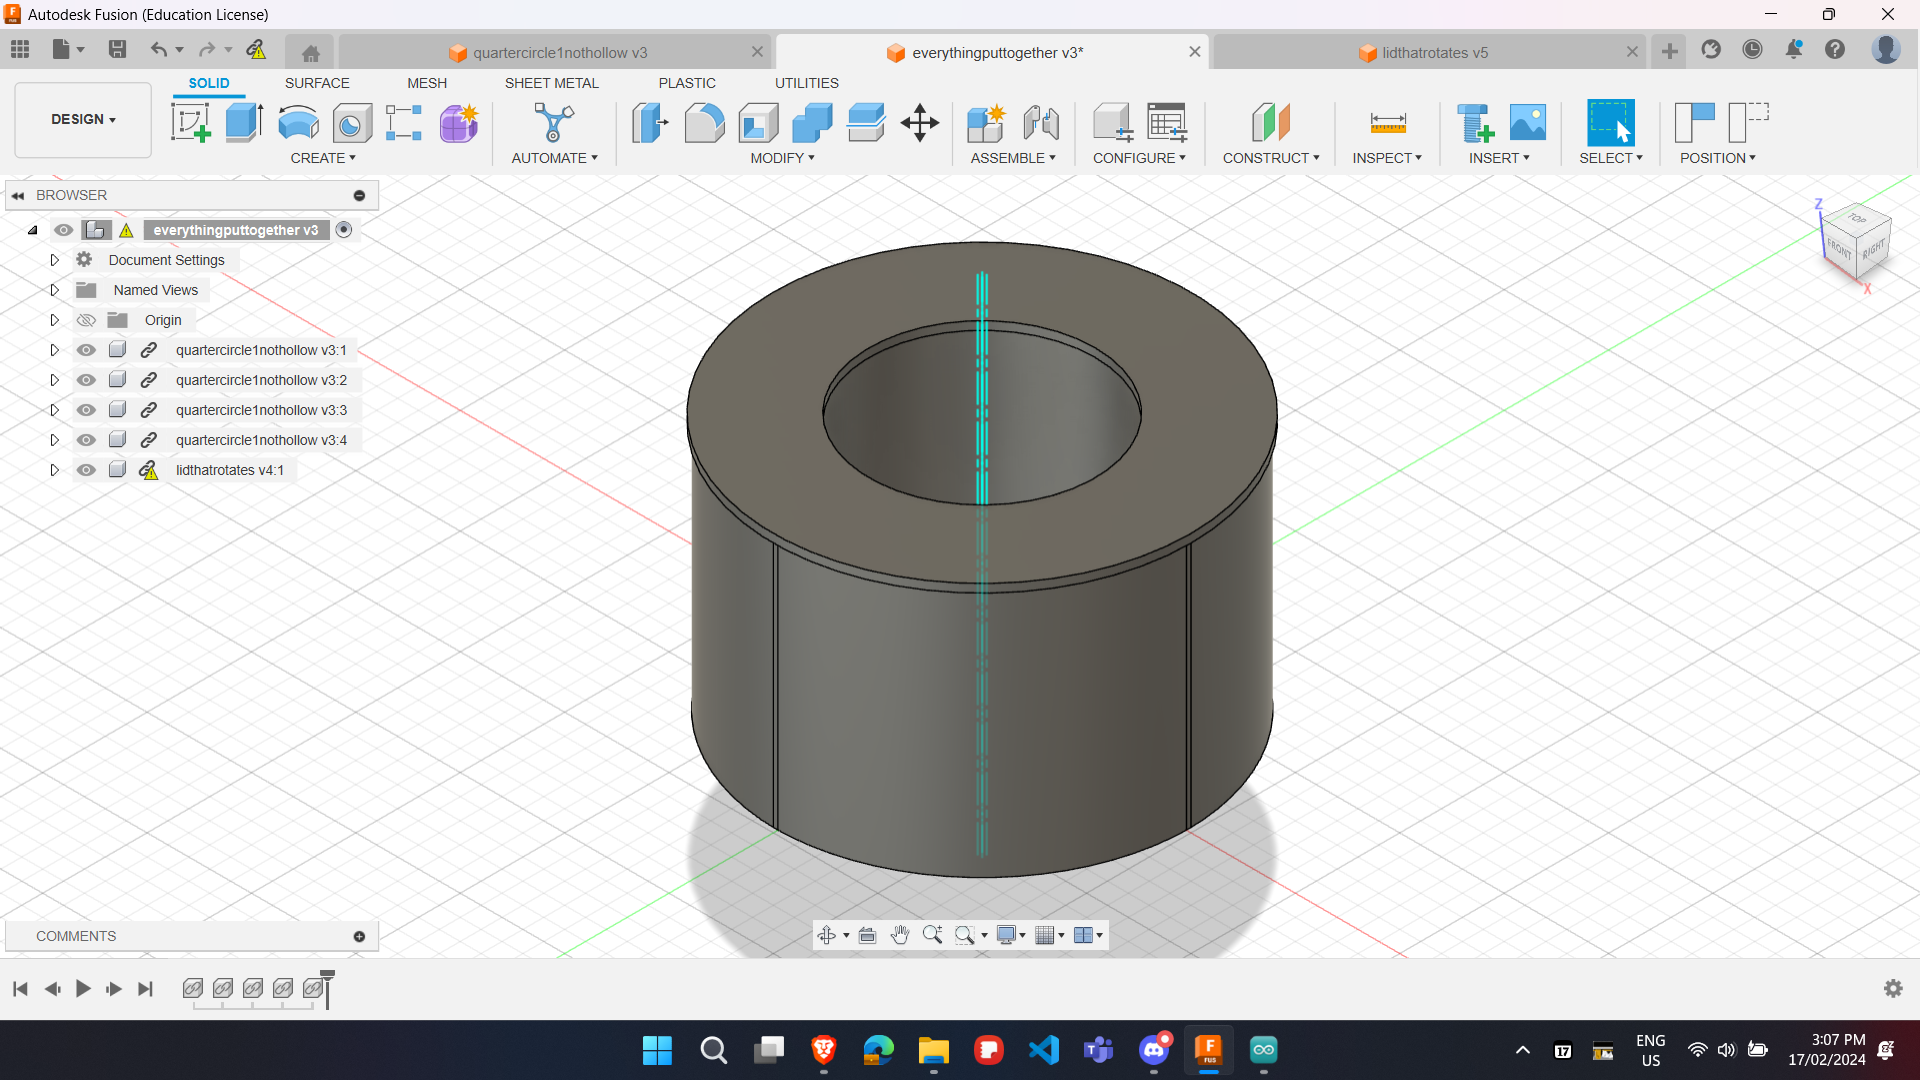Hide quartercircle1nothollow v3:1 component visibility
This screenshot has width=1920, height=1080.
[x=87, y=350]
